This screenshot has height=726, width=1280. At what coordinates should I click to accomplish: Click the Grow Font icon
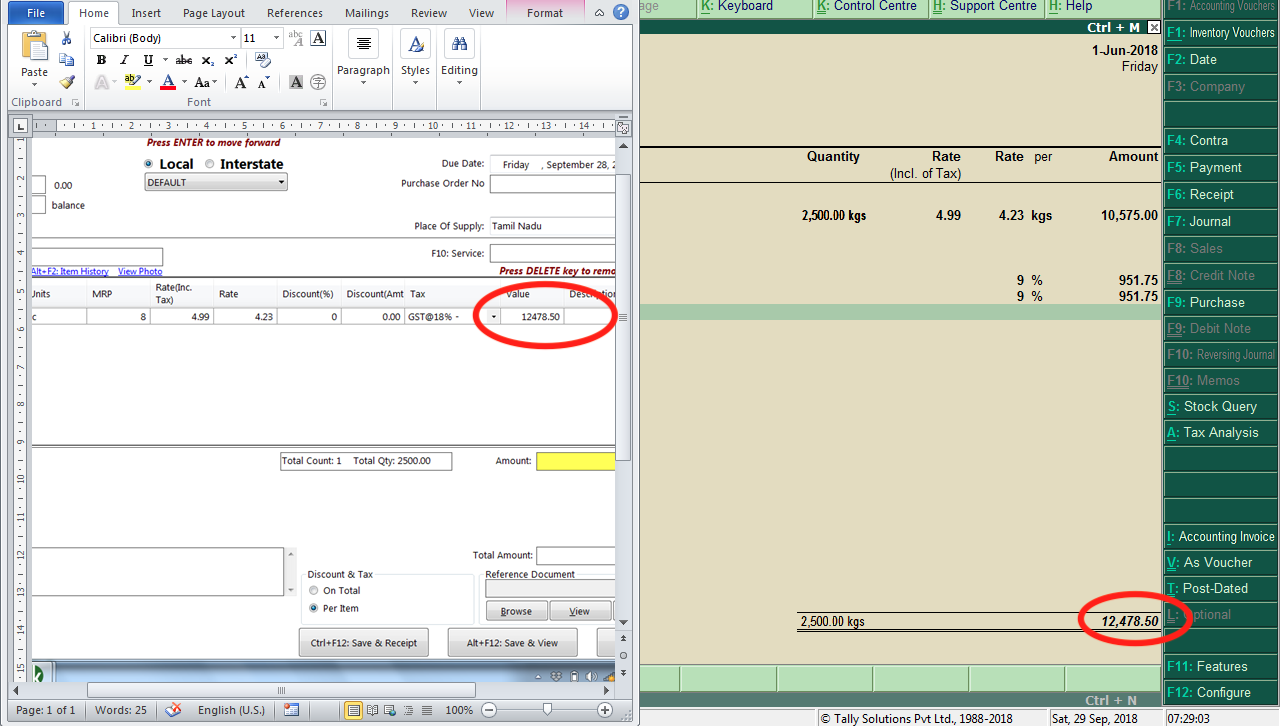coord(241,82)
